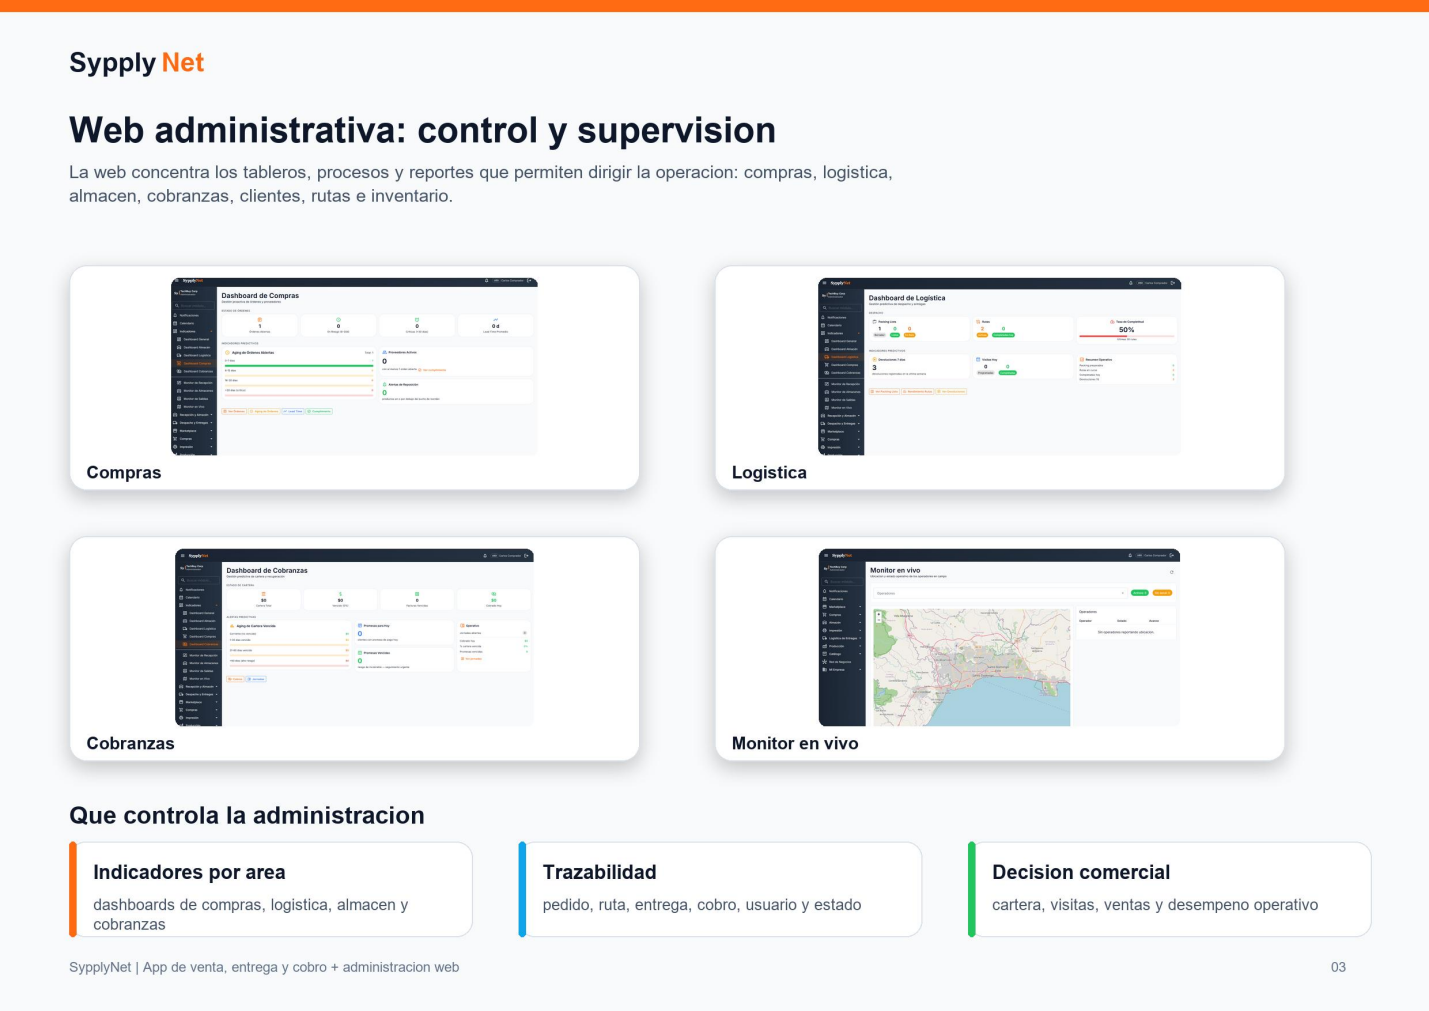Open the Logistica dashboard screenshot
The height and width of the screenshot is (1011, 1429).
[x=999, y=367]
